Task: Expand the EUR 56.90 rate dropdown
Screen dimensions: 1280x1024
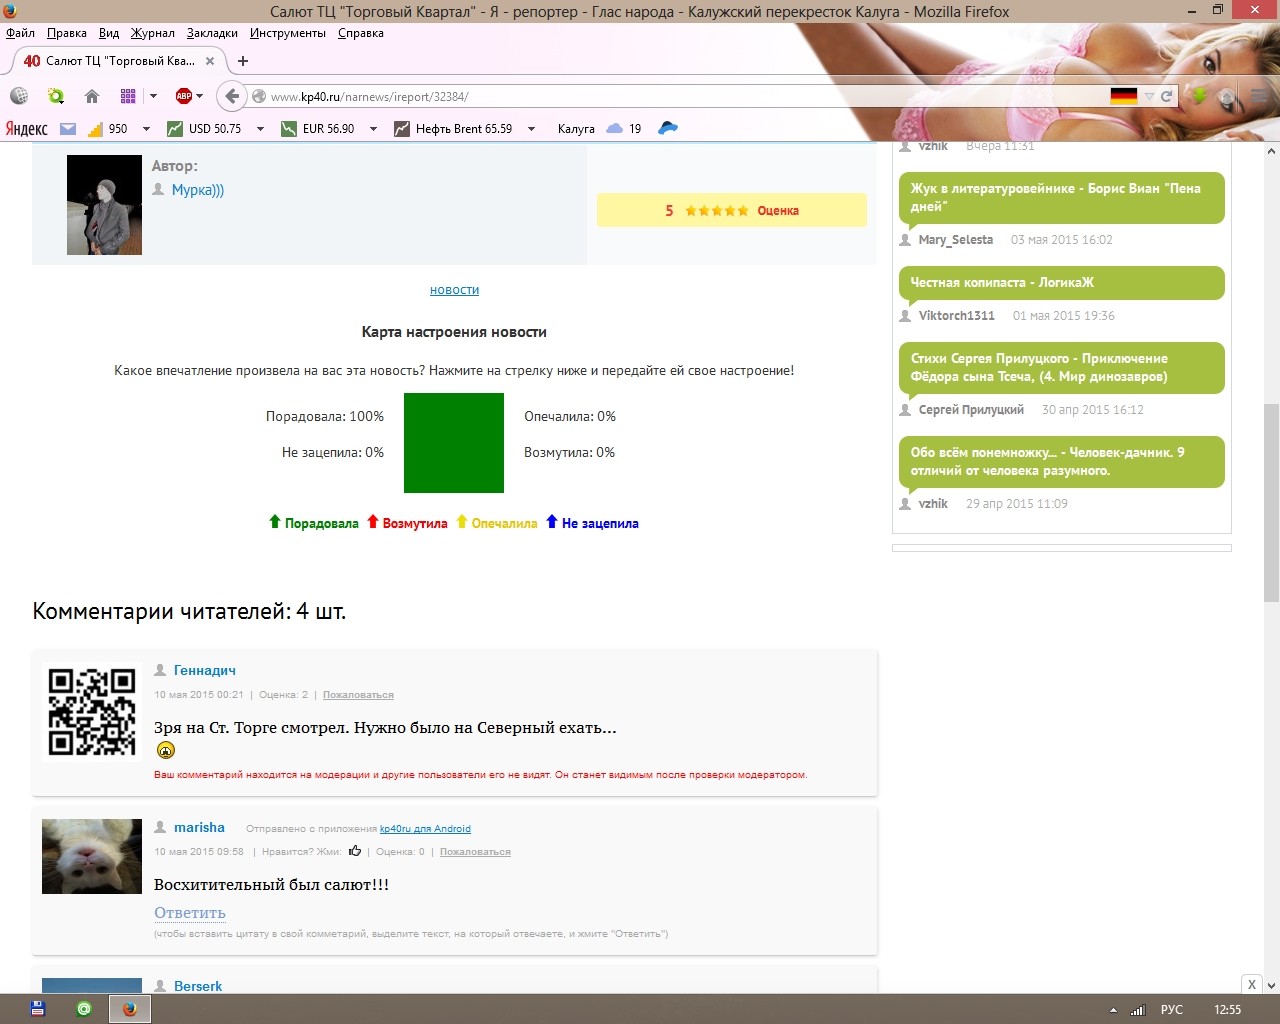Action: (373, 129)
